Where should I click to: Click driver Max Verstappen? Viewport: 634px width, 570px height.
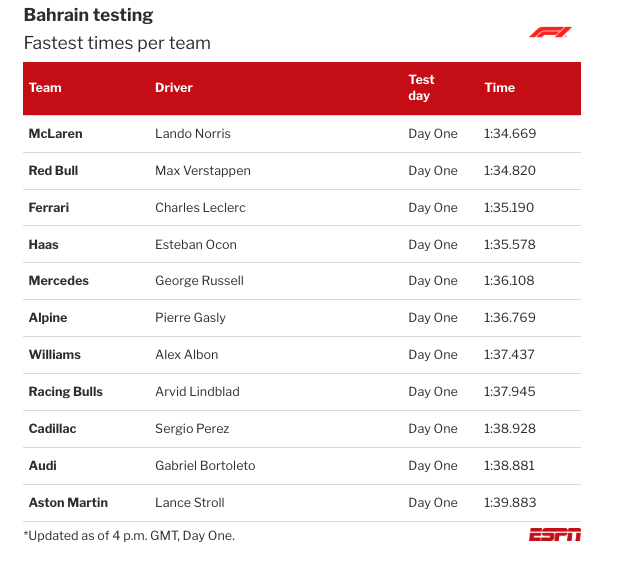[203, 171]
